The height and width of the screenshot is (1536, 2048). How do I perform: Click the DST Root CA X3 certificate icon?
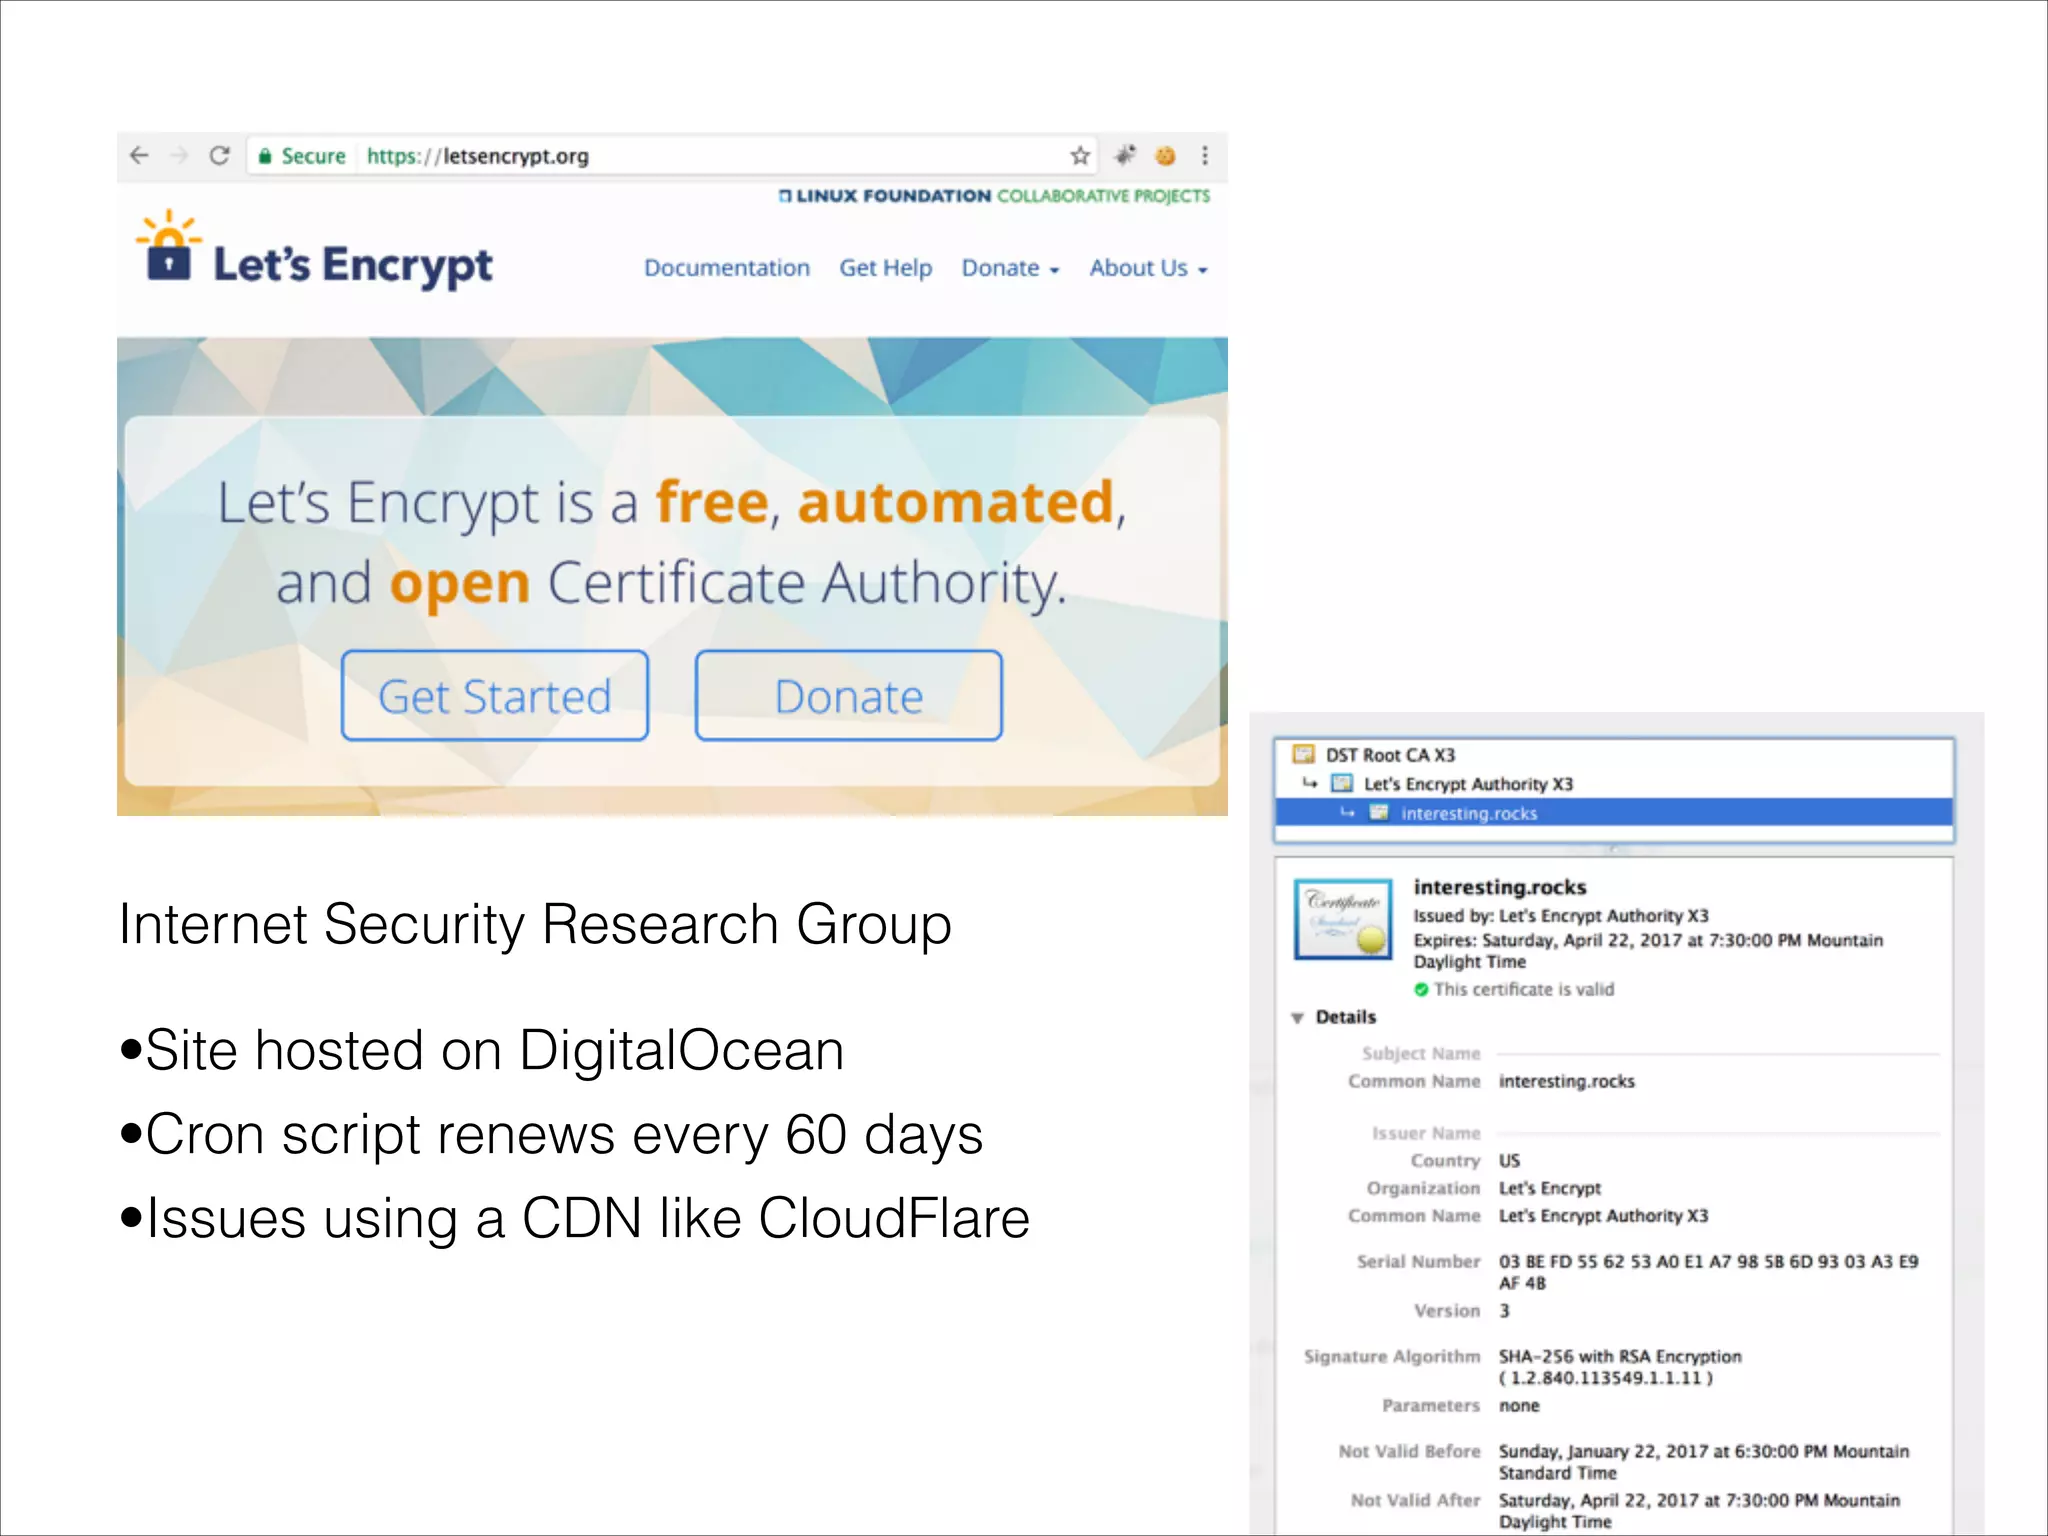[x=1304, y=754]
